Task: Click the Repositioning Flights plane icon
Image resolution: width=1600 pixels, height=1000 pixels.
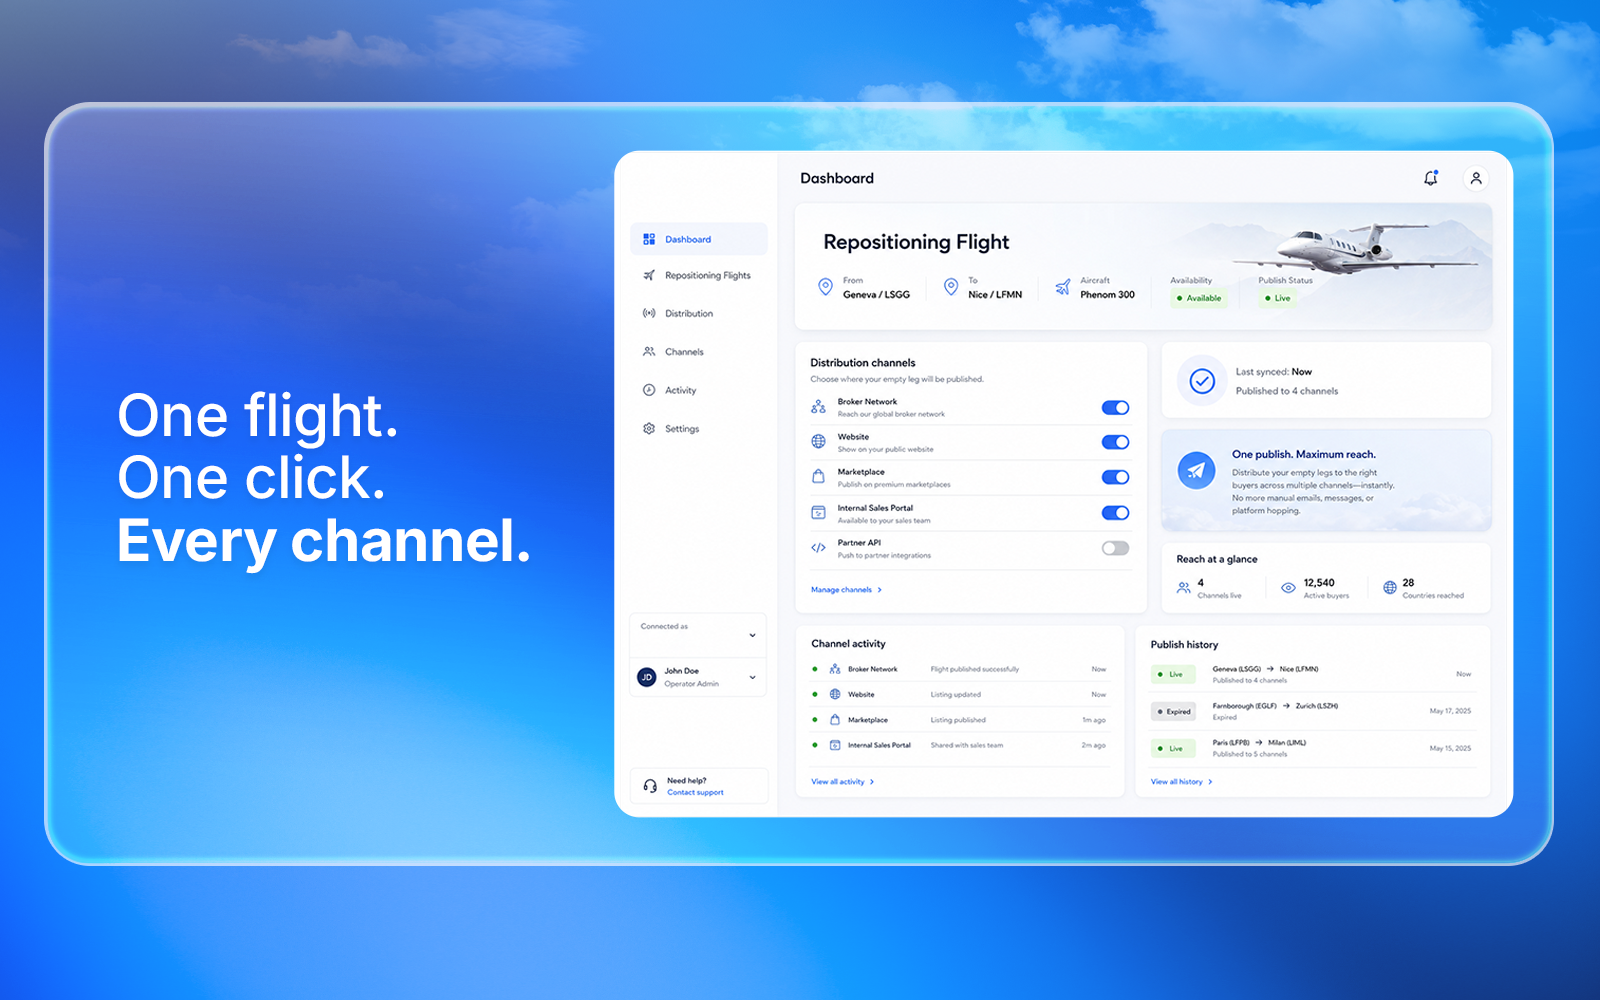Action: tap(649, 275)
